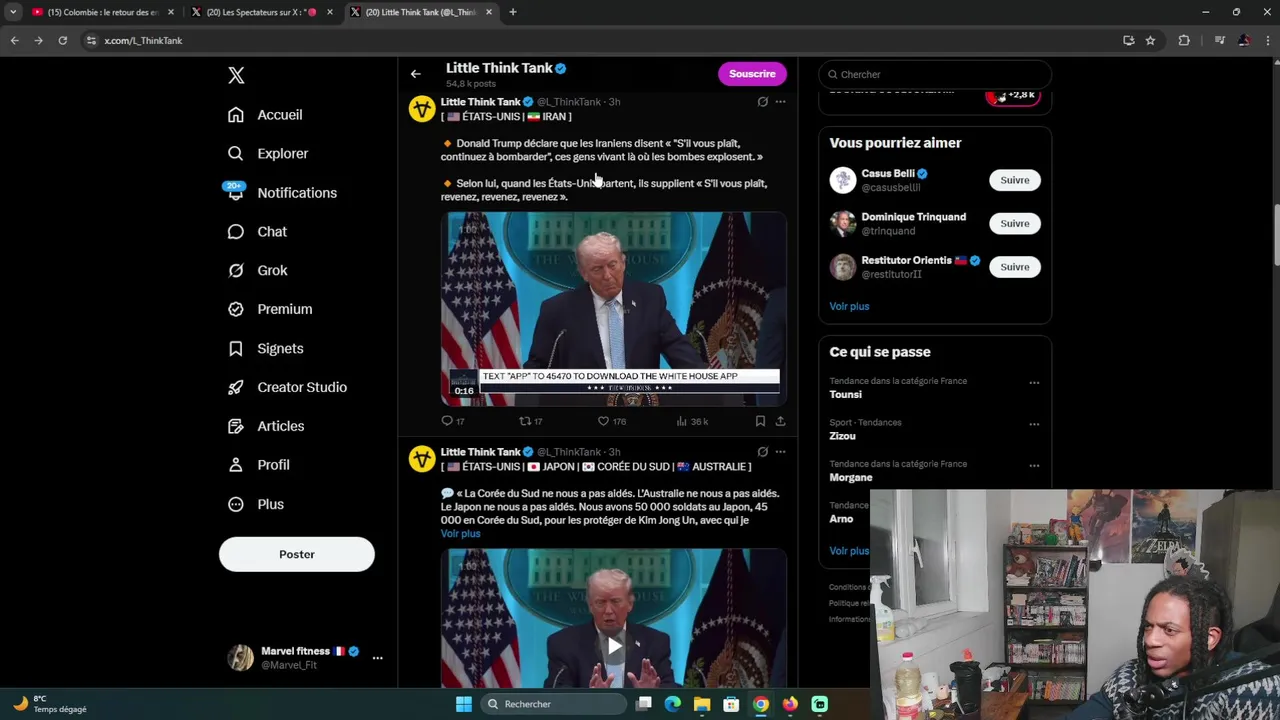Click the Signets bookmark icon in sidebar
Image resolution: width=1280 pixels, height=720 pixels.
coord(236,348)
